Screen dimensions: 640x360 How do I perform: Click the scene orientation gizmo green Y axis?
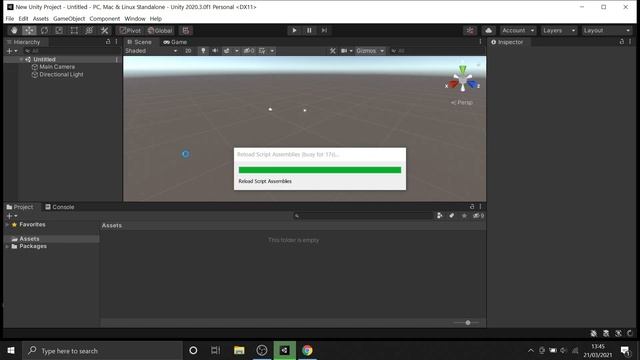(462, 70)
